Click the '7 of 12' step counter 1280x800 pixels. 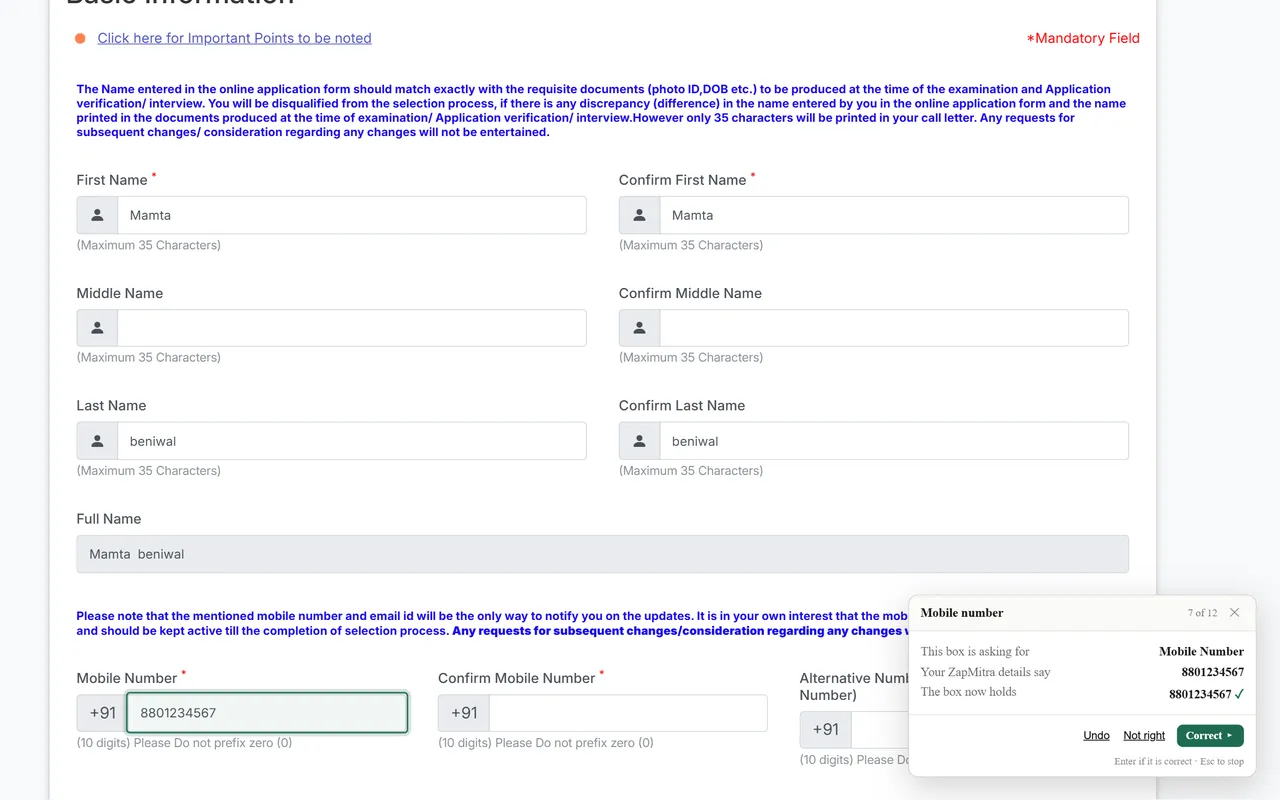click(x=1202, y=613)
